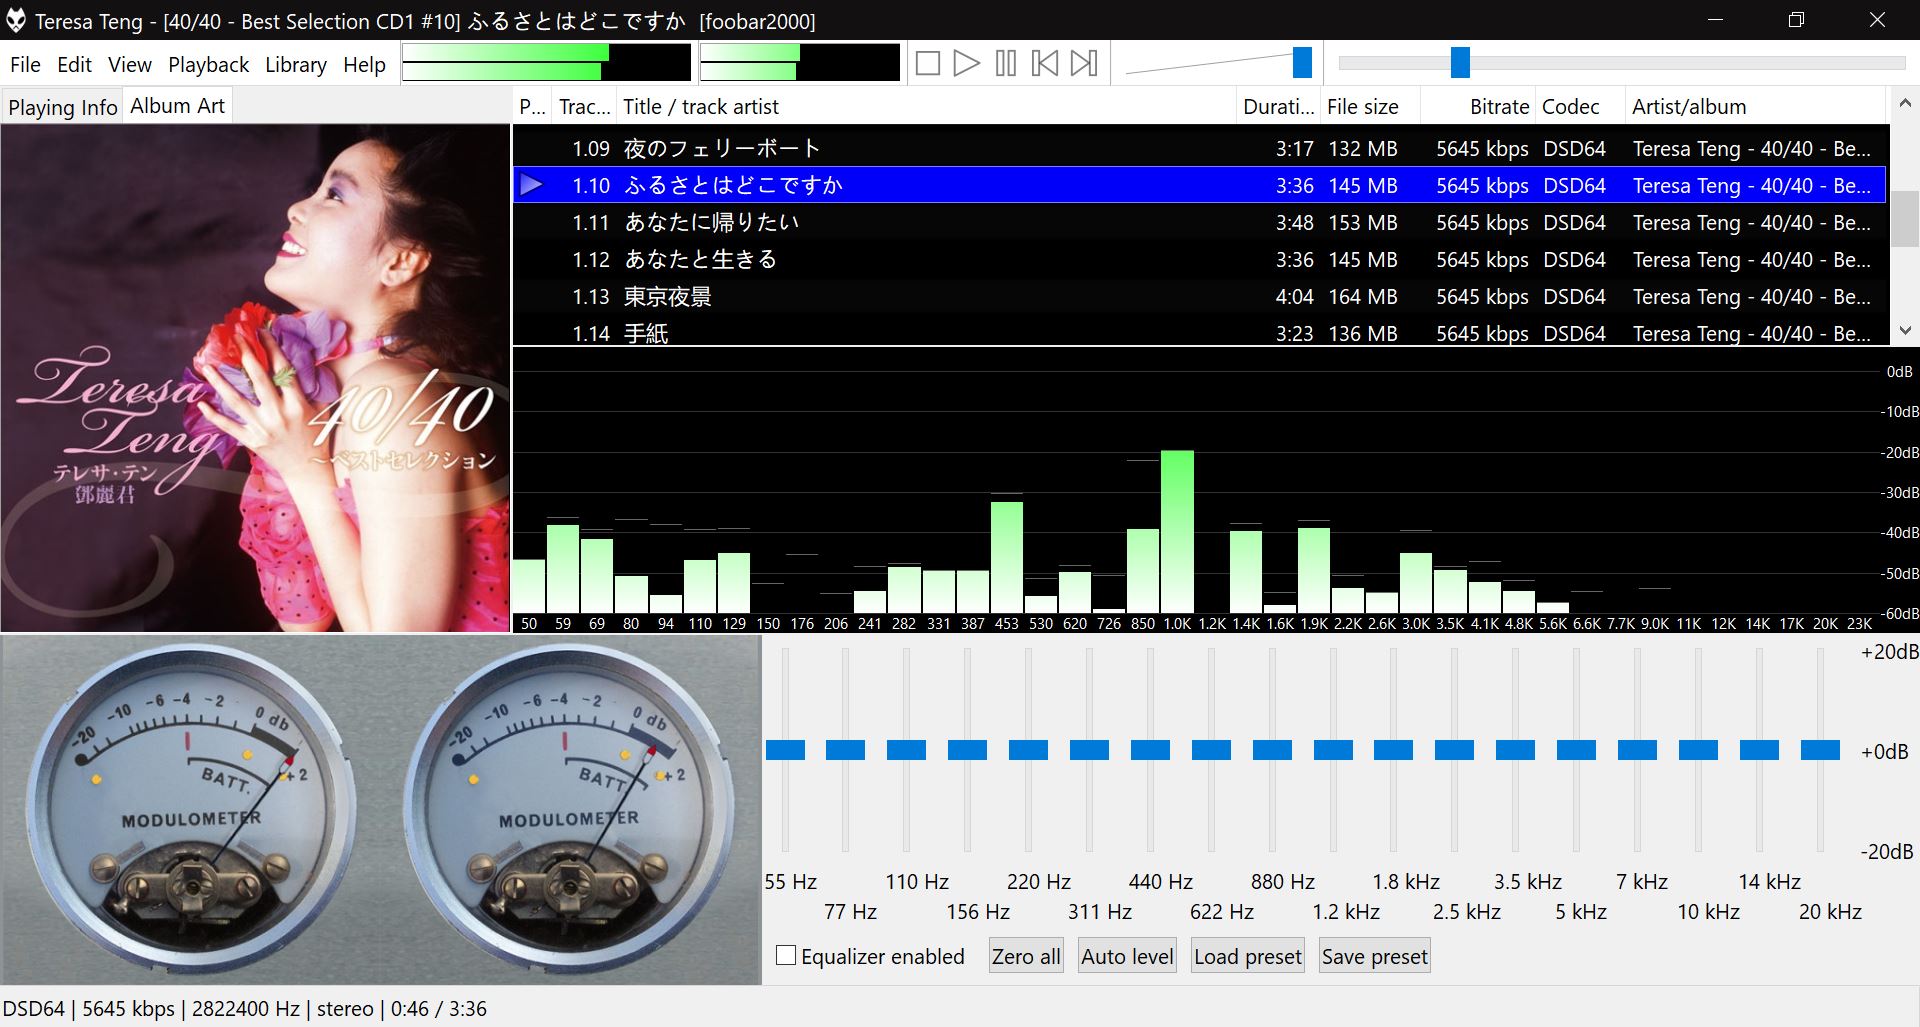Go to previous track button
1920x1027 pixels.
click(x=1044, y=64)
